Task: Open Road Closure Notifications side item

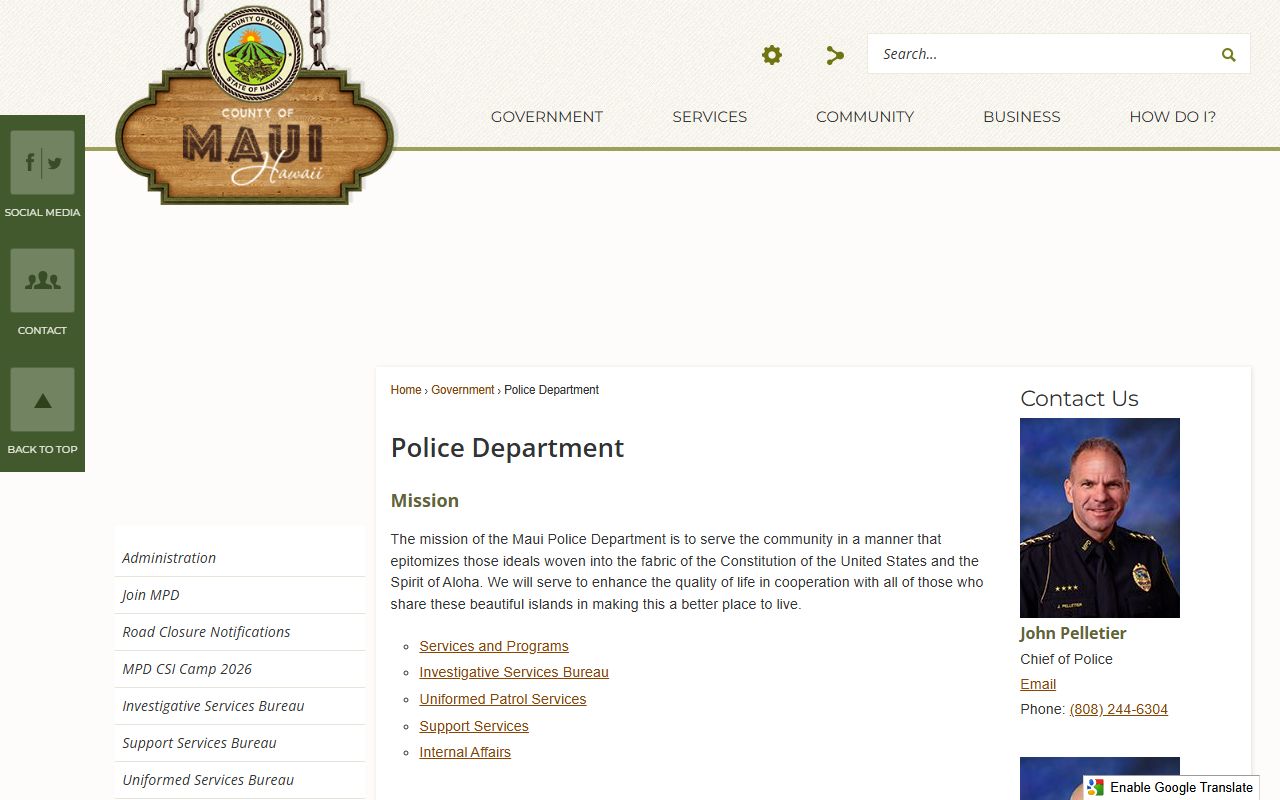Action: point(240,632)
